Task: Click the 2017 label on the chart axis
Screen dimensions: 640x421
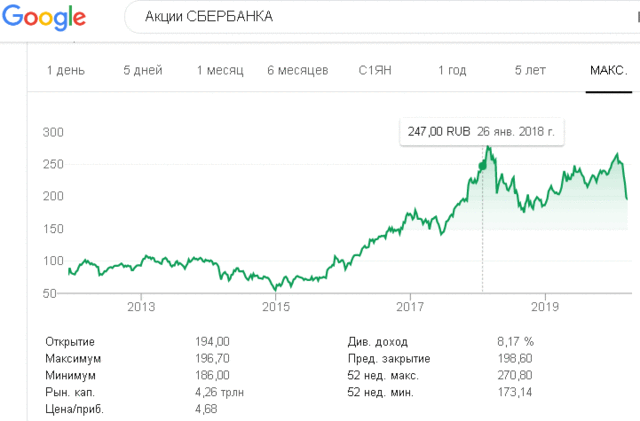Action: (410, 305)
